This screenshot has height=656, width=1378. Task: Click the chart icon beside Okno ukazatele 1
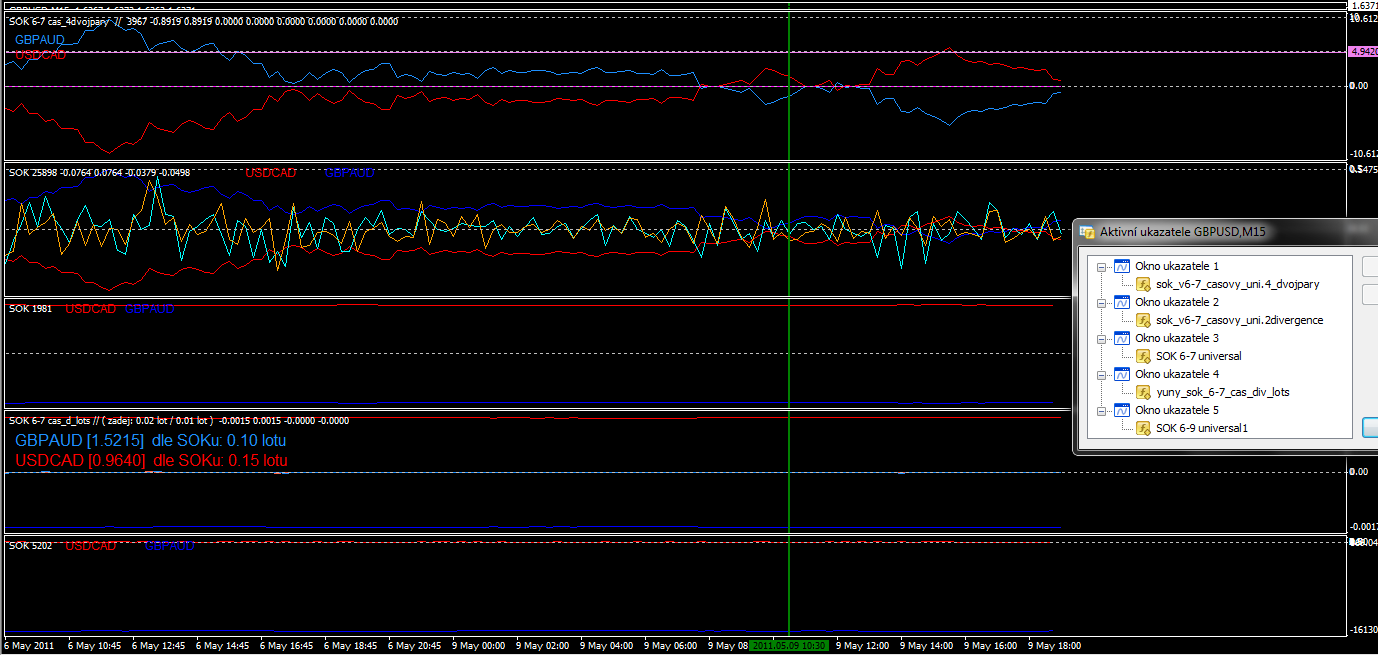pos(1122,266)
